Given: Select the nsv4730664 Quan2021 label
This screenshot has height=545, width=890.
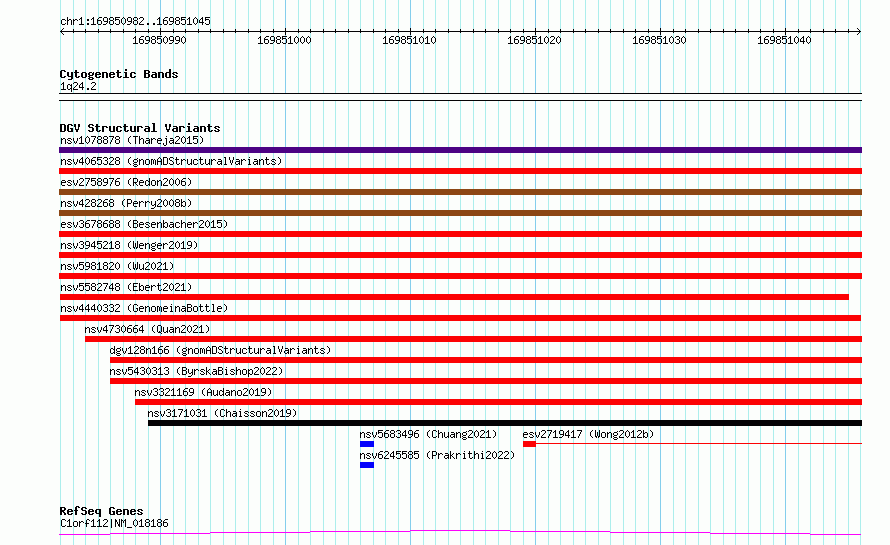Looking at the screenshot, I should [x=147, y=329].
